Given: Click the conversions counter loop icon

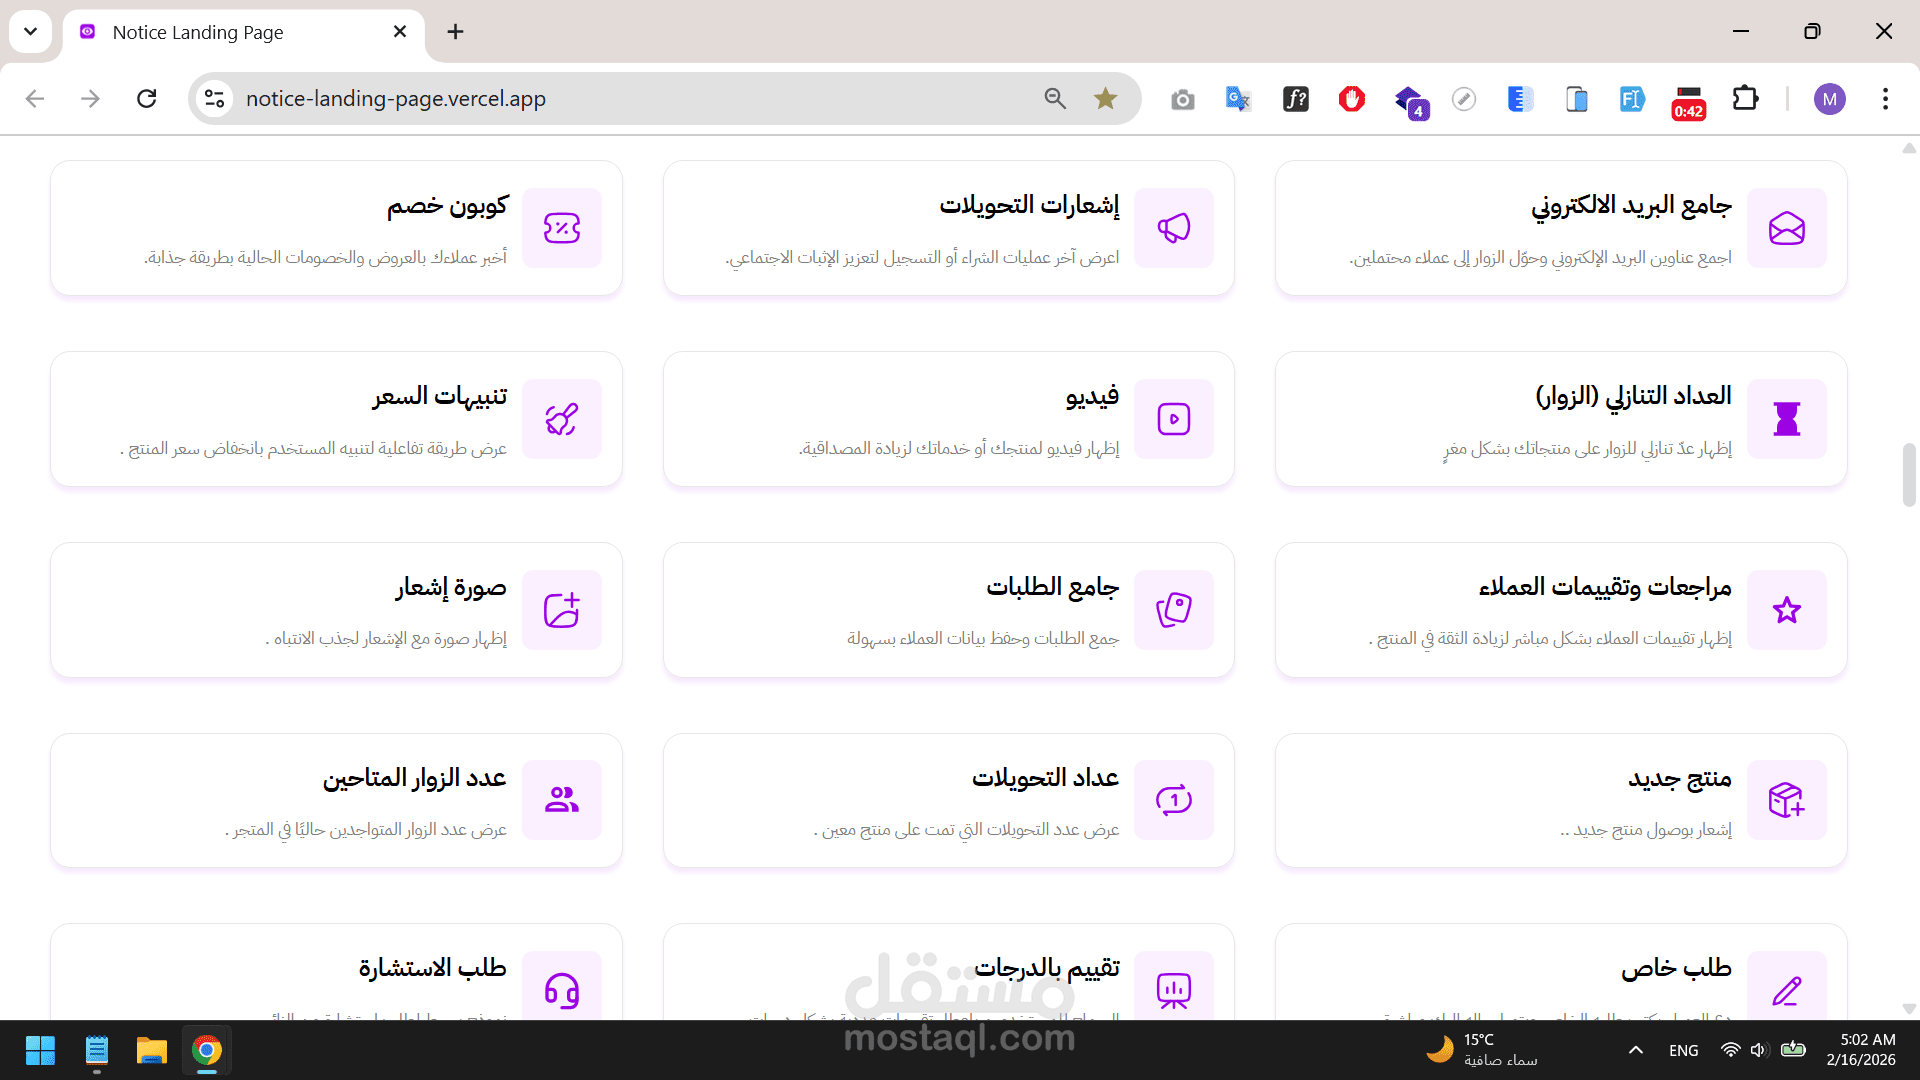Looking at the screenshot, I should pos(1174,800).
